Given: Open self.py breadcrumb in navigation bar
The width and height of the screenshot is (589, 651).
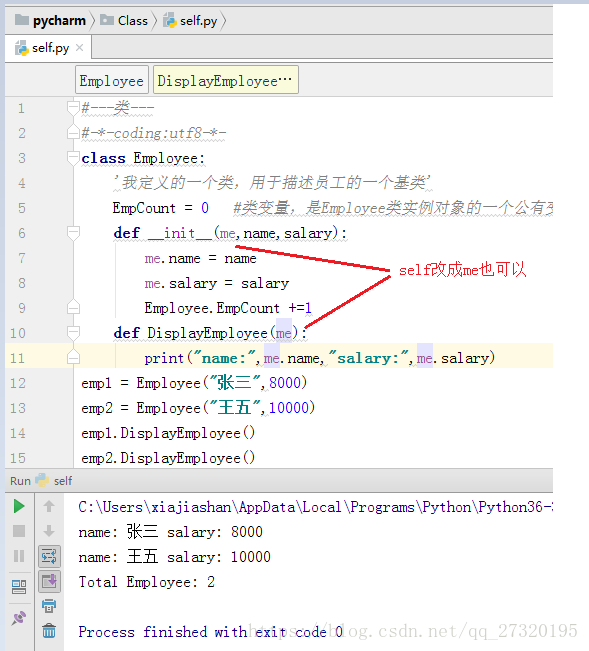Looking at the screenshot, I should point(191,20).
